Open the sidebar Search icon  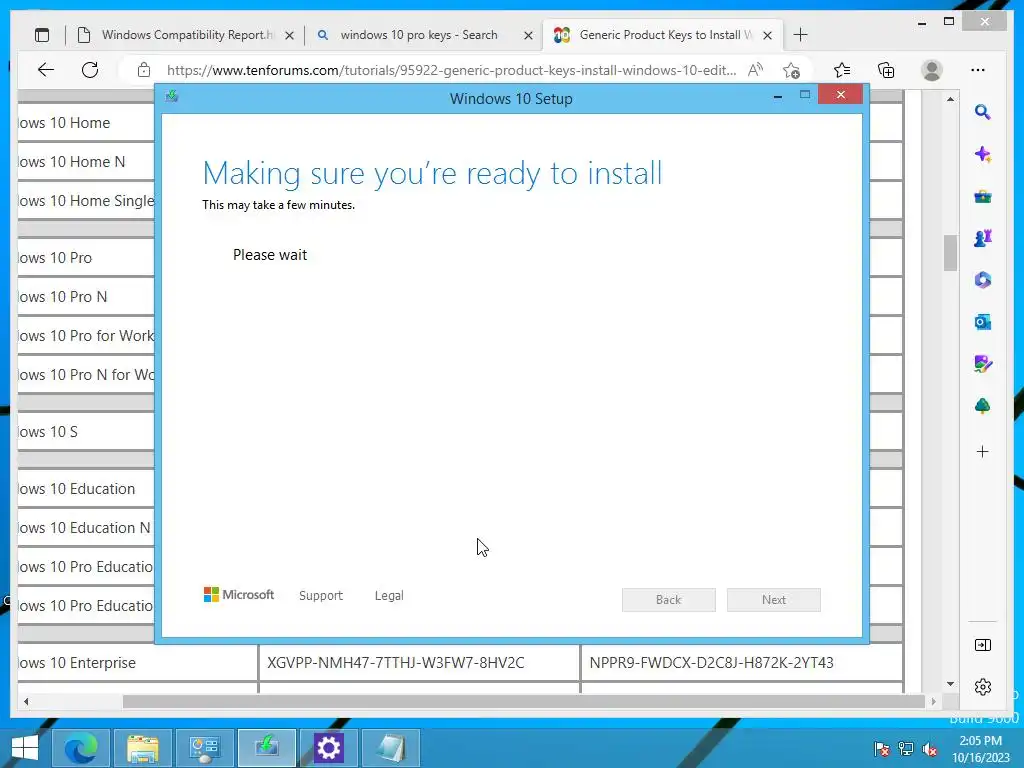983,112
